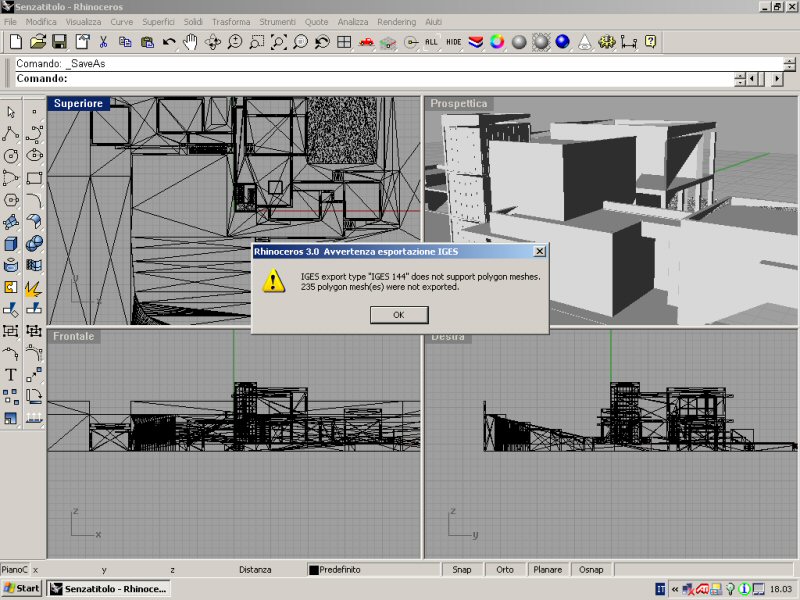The image size is (800, 600).
Task: Select the box solid tool in the sidebar
Action: [11, 244]
